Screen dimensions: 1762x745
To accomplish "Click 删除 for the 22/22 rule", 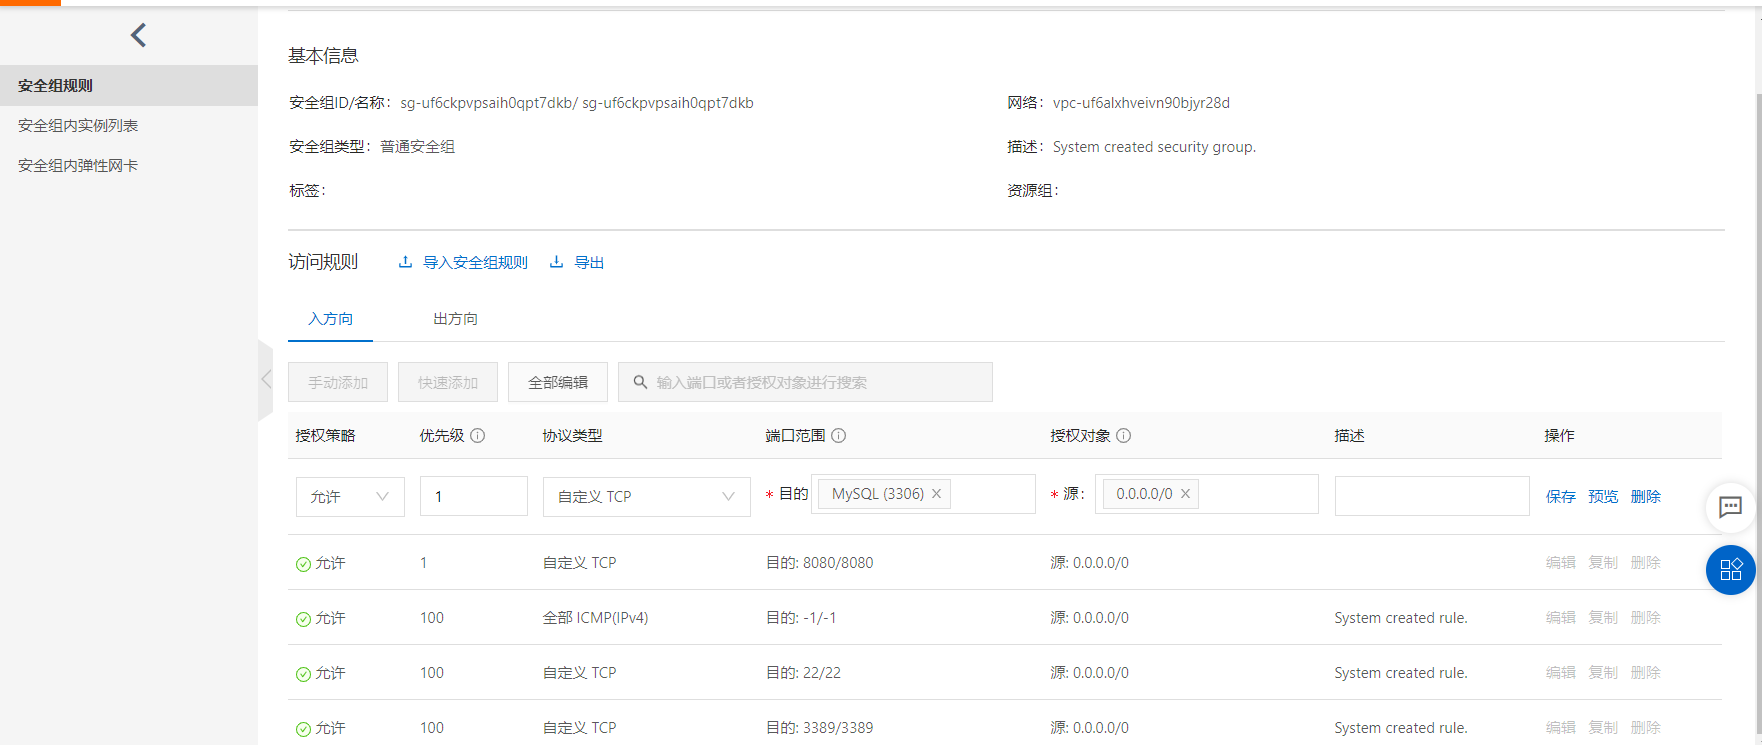I will (1646, 673).
